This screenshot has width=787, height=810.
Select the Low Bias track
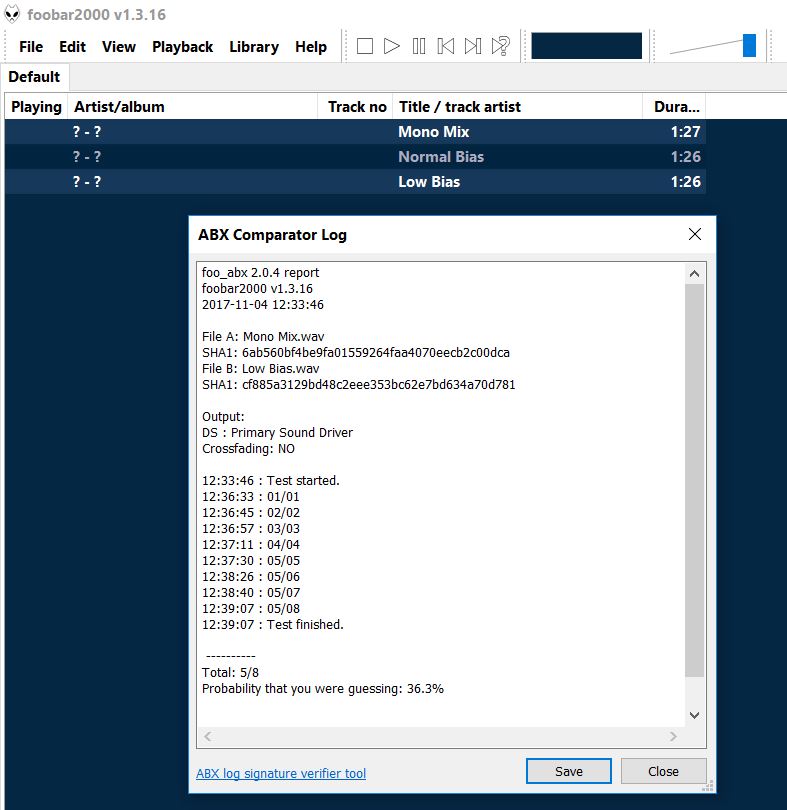click(356, 182)
